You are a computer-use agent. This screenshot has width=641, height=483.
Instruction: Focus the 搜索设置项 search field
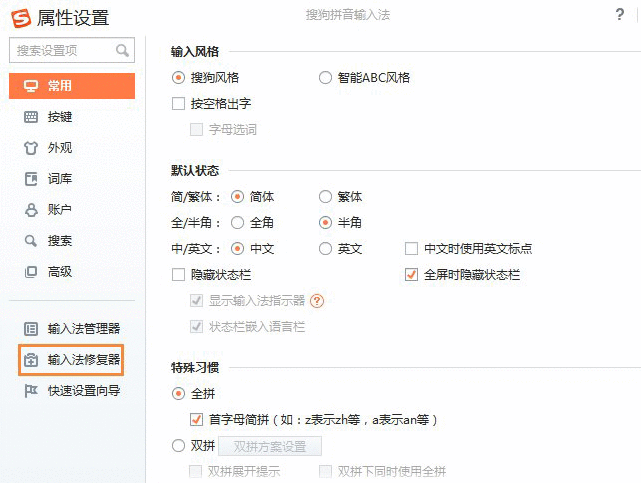[72, 50]
